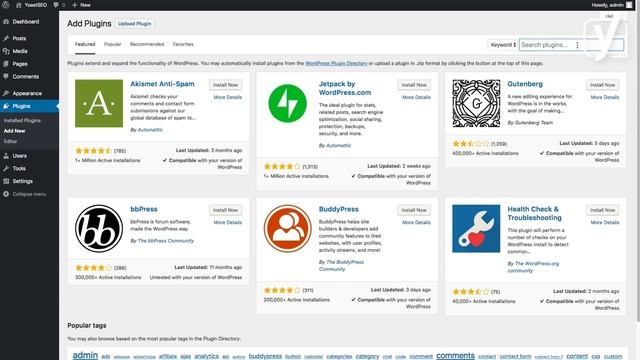Open the admin user avatar

629,5
